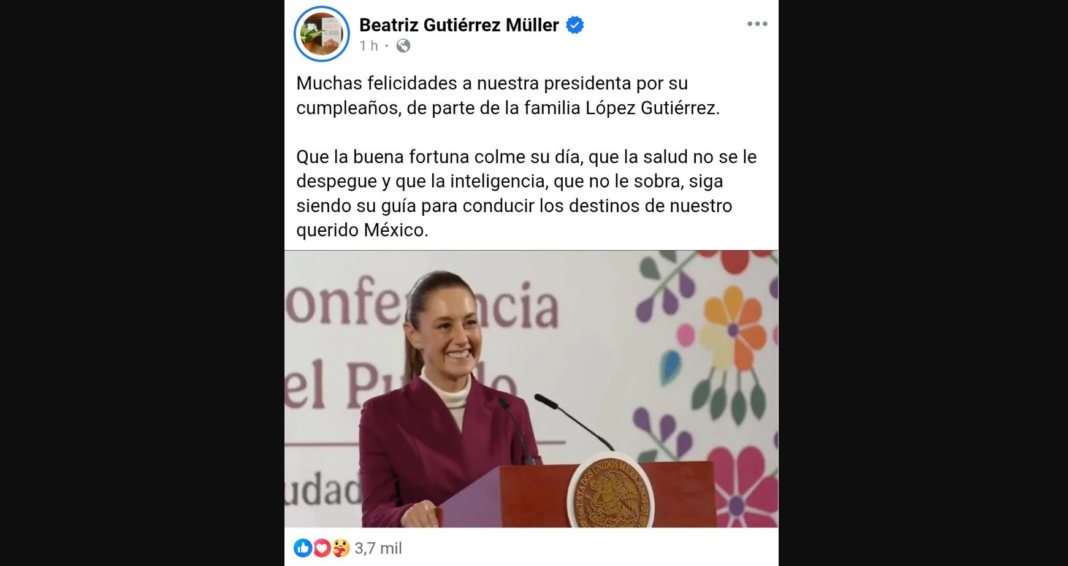Click the orange embroidered flower in photo
The width and height of the screenshot is (1068, 566).
point(733,328)
